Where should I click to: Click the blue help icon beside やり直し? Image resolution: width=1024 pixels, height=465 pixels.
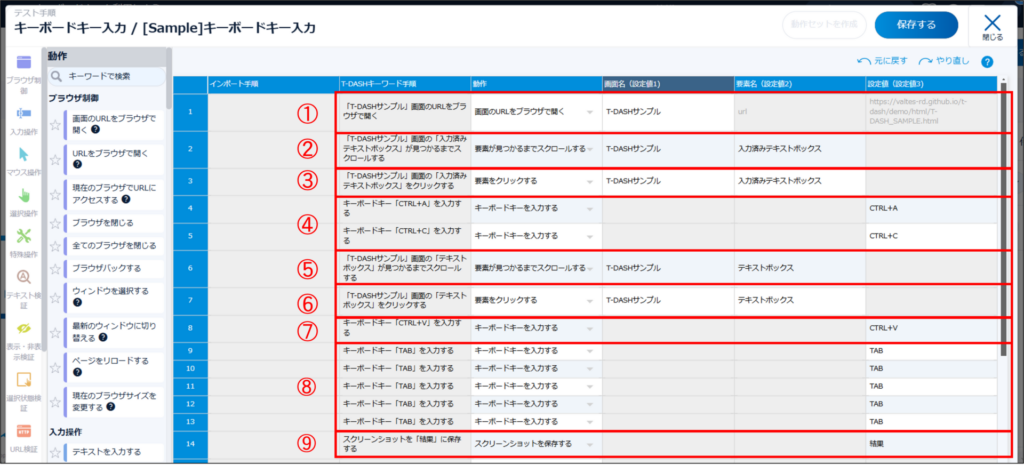click(986, 61)
